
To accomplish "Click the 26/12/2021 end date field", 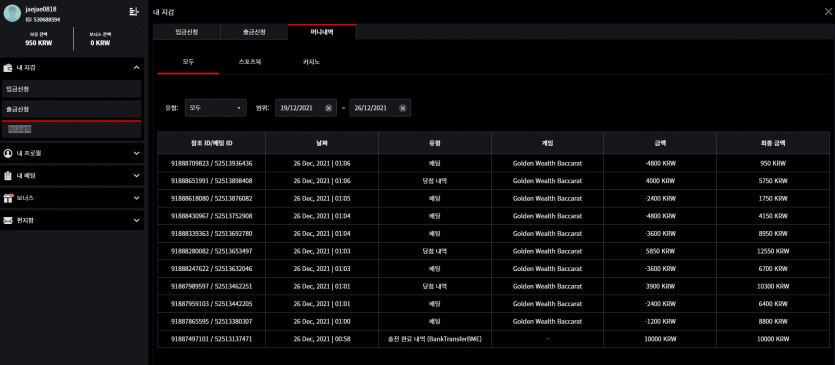I will coord(380,108).
